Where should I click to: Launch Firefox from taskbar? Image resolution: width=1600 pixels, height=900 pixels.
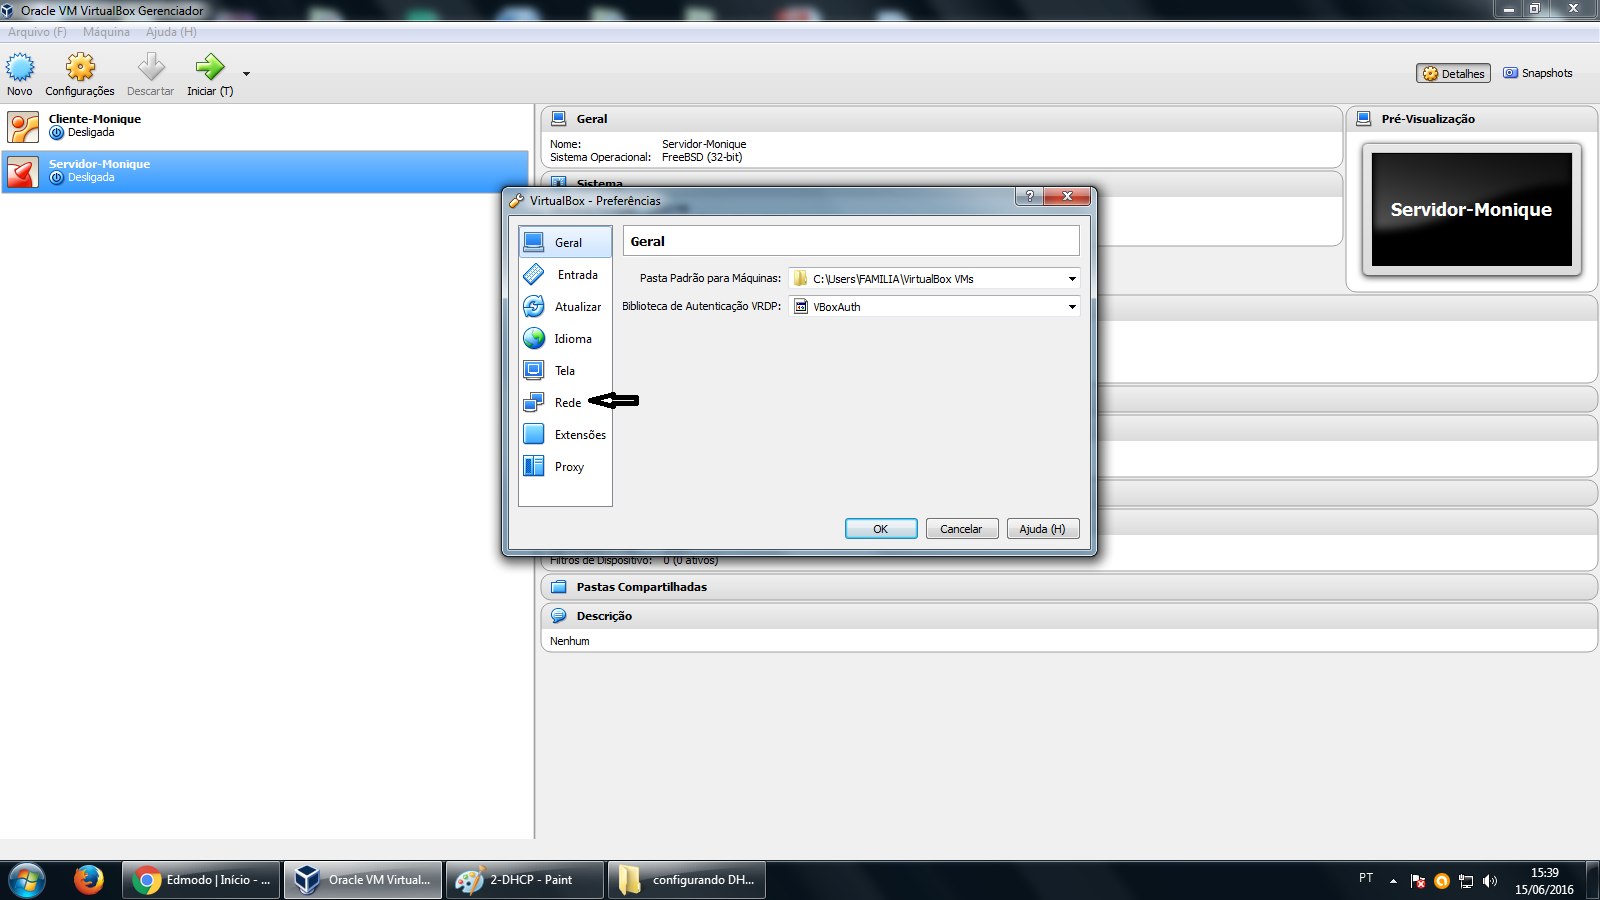(89, 880)
